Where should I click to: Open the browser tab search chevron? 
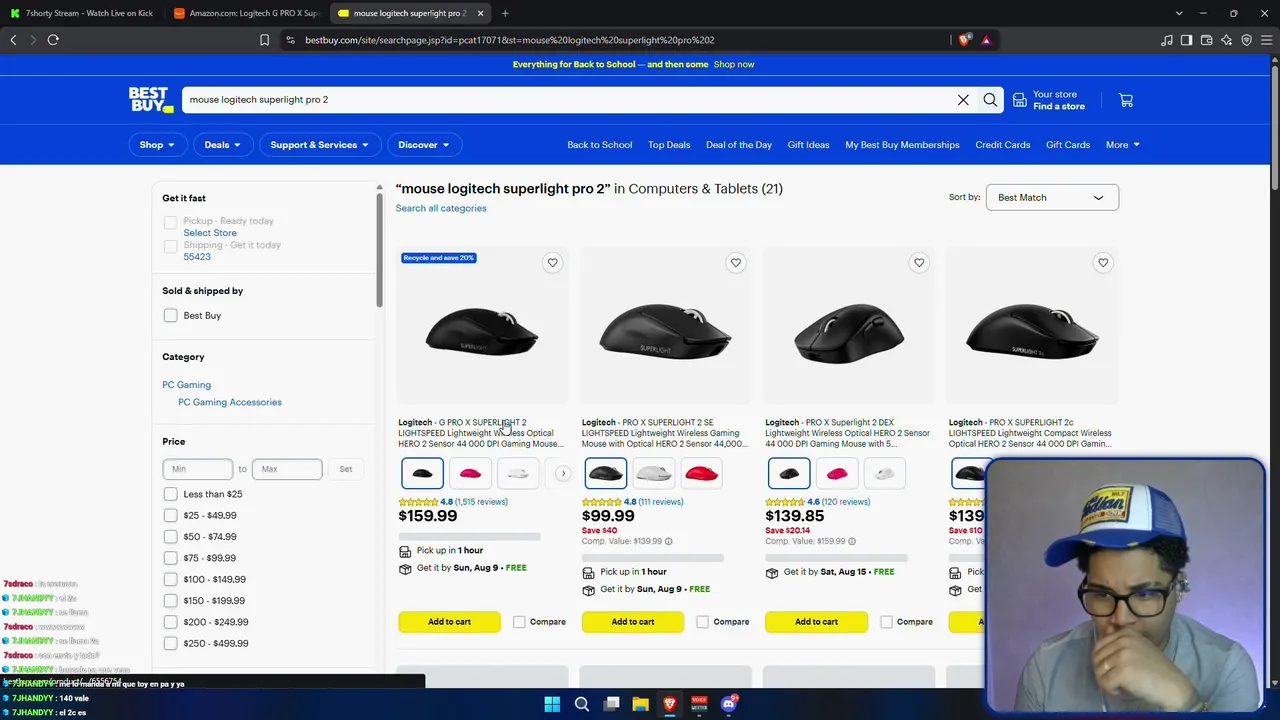tap(1179, 13)
